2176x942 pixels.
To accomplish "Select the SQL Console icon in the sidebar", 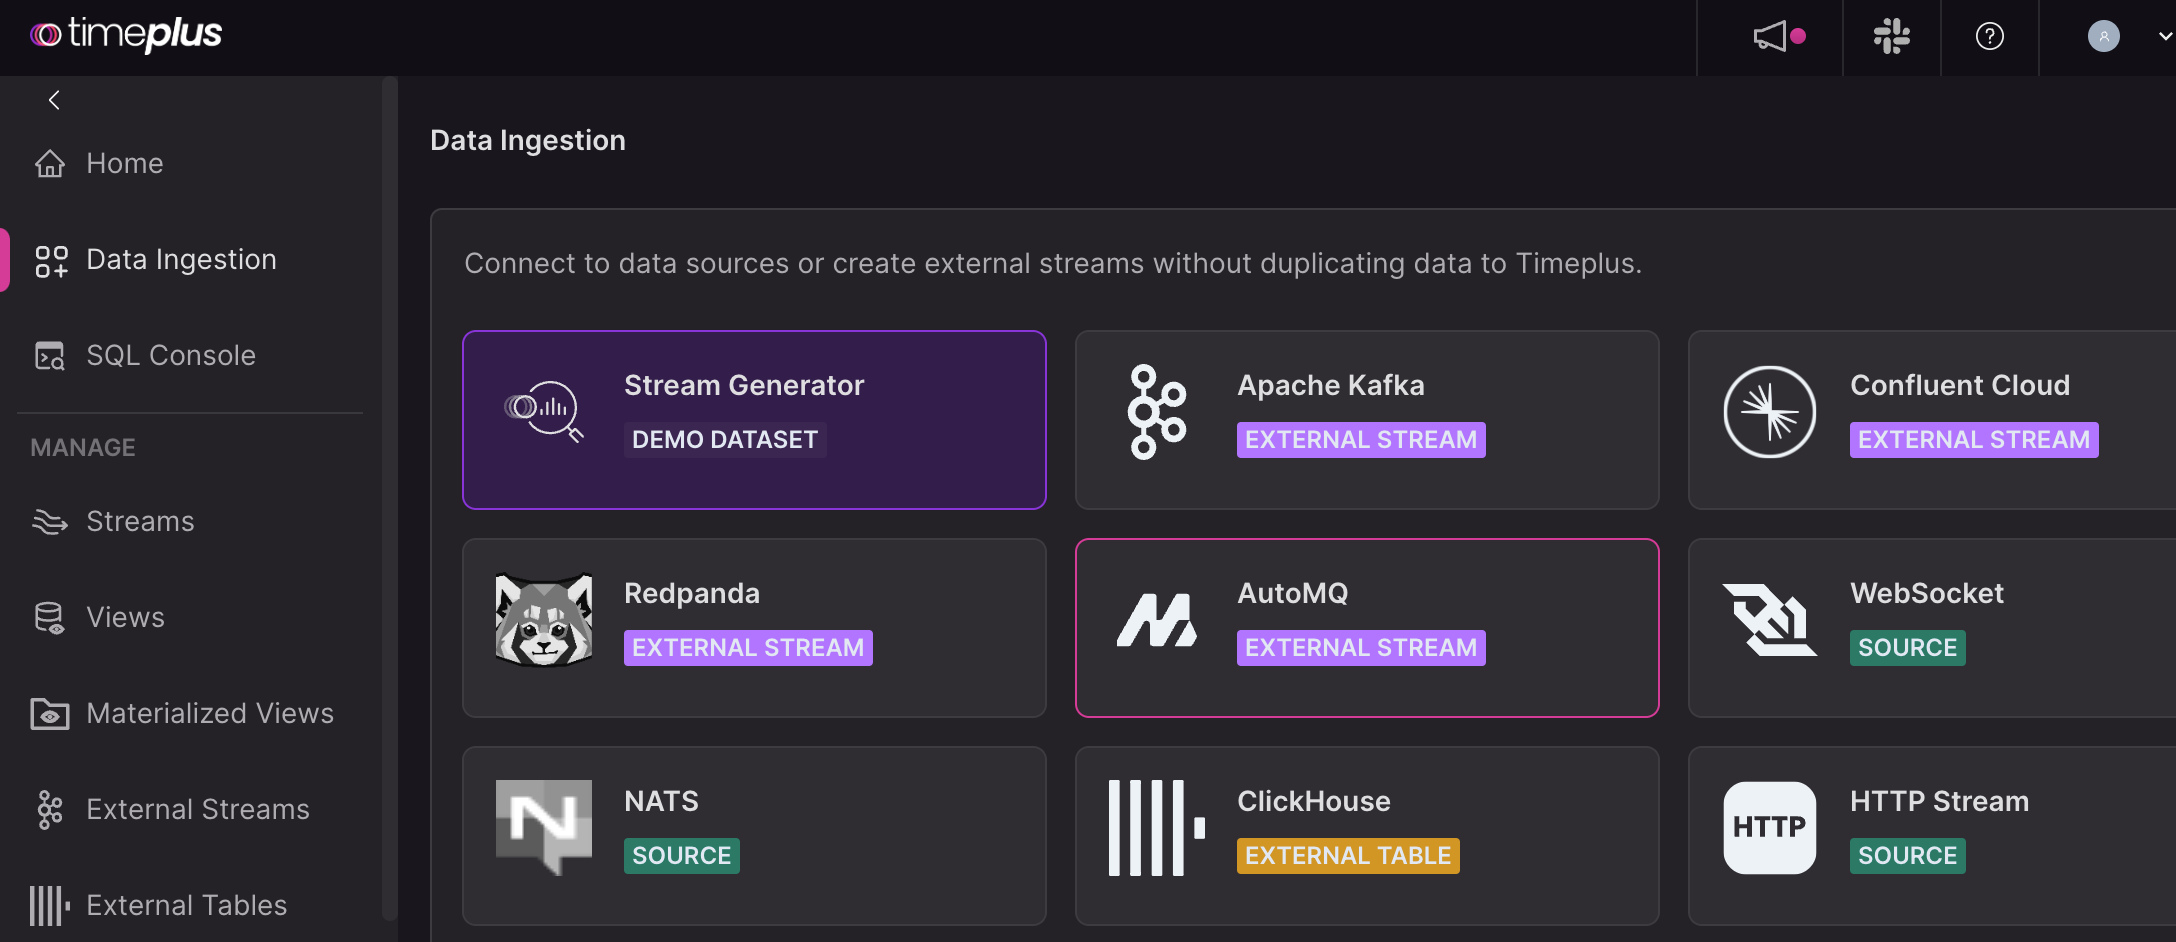I will tap(49, 355).
